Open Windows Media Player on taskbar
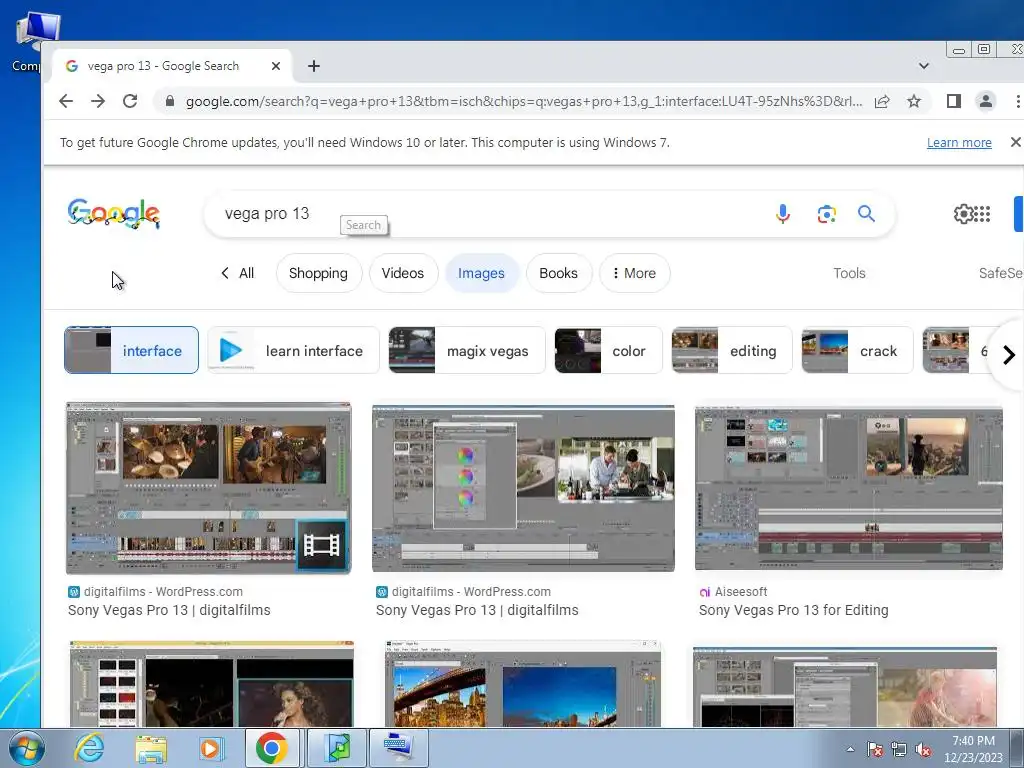 210,748
